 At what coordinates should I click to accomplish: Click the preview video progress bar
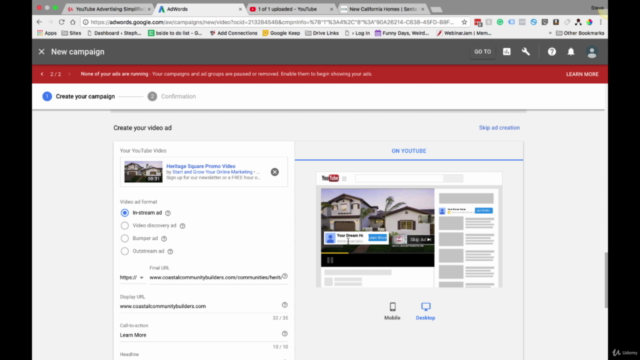[x=378, y=253]
